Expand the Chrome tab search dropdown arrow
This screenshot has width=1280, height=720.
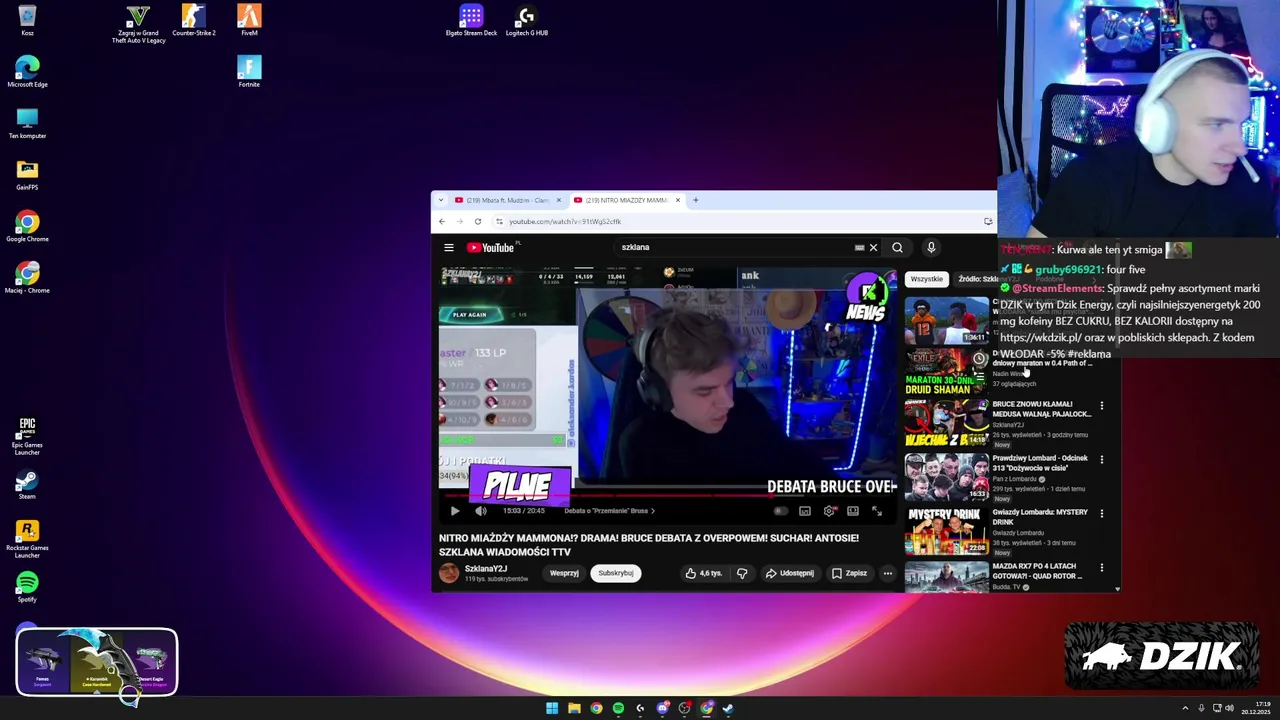(441, 200)
